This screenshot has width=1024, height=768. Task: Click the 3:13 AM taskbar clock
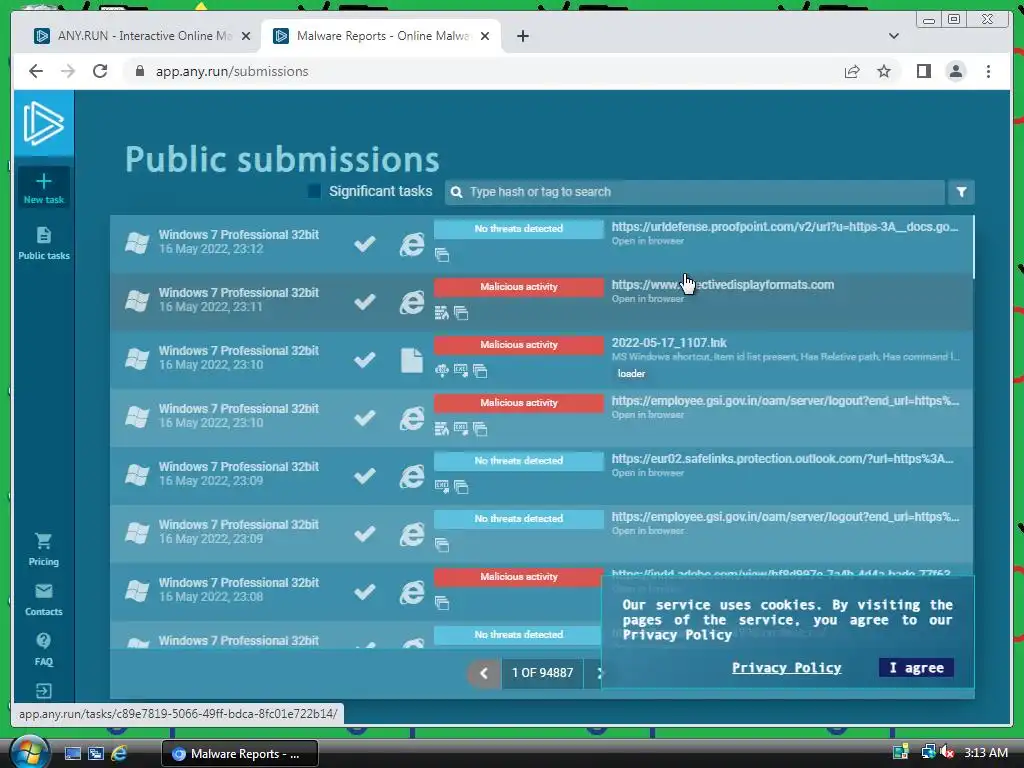(x=986, y=753)
